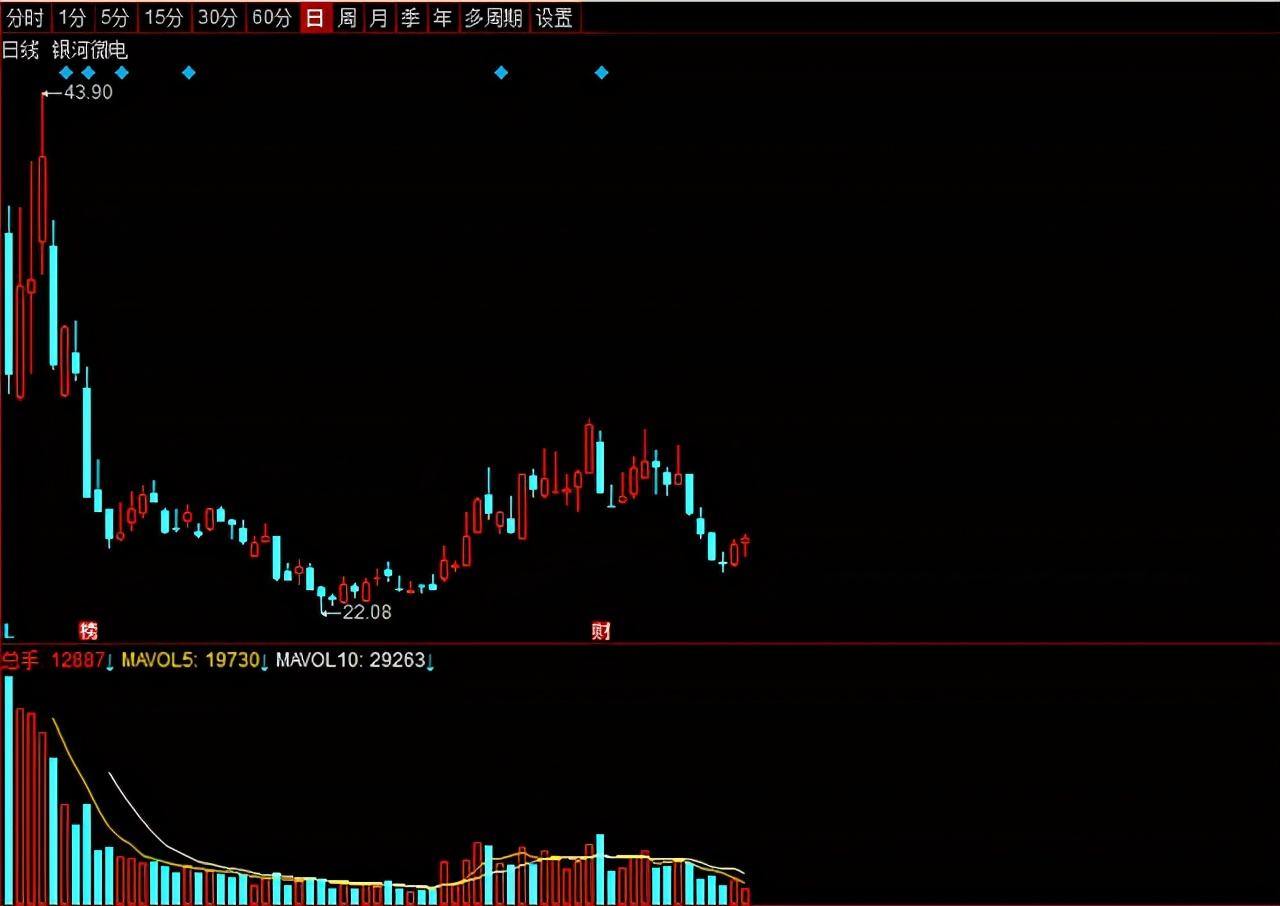Screen dimensions: 1280x906
Task: Switch to the 月 monthly chart
Action: (379, 17)
